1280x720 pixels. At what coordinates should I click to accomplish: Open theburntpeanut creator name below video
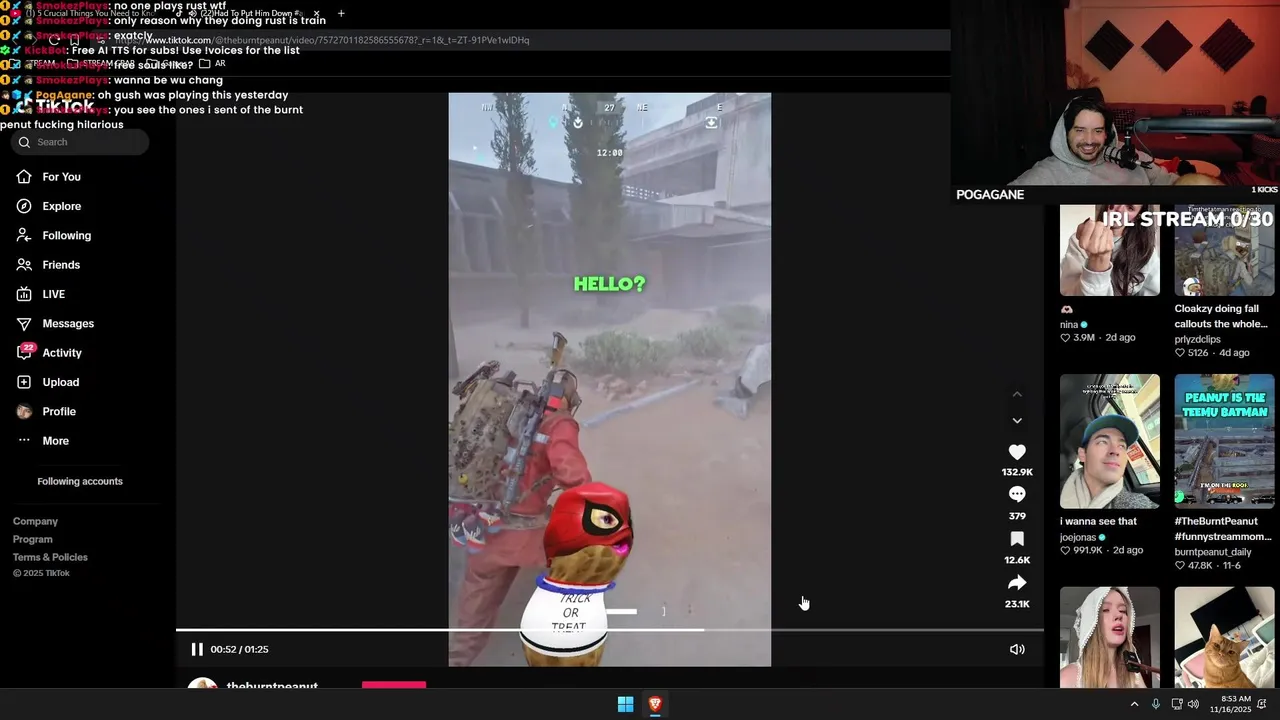click(272, 686)
